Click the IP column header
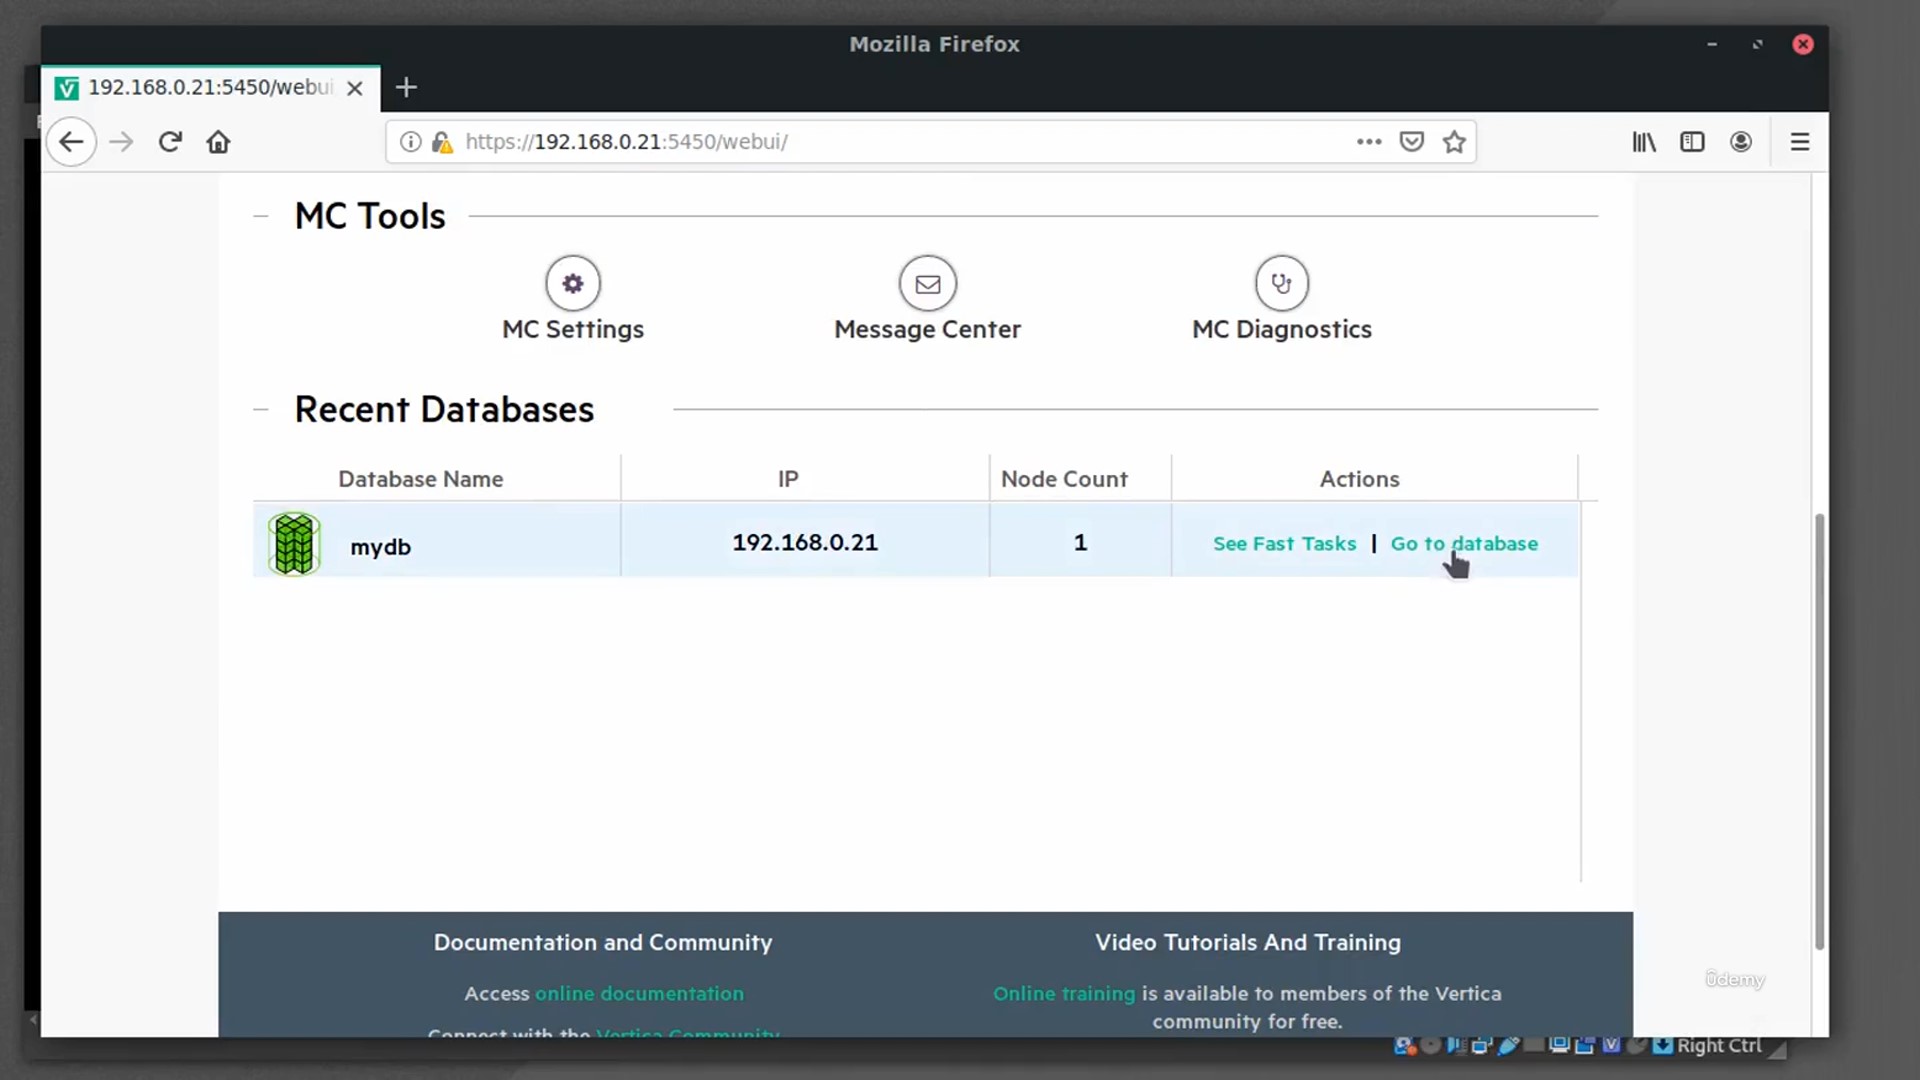This screenshot has height=1080, width=1920. click(x=788, y=479)
